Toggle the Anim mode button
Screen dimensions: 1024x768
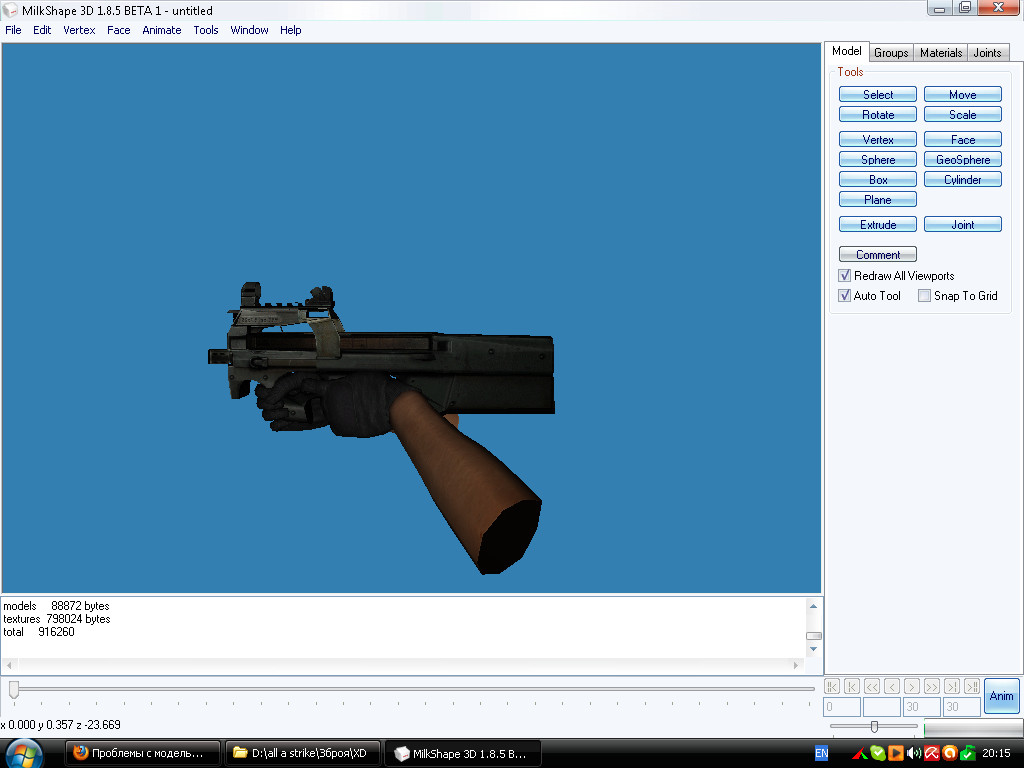(x=1001, y=696)
